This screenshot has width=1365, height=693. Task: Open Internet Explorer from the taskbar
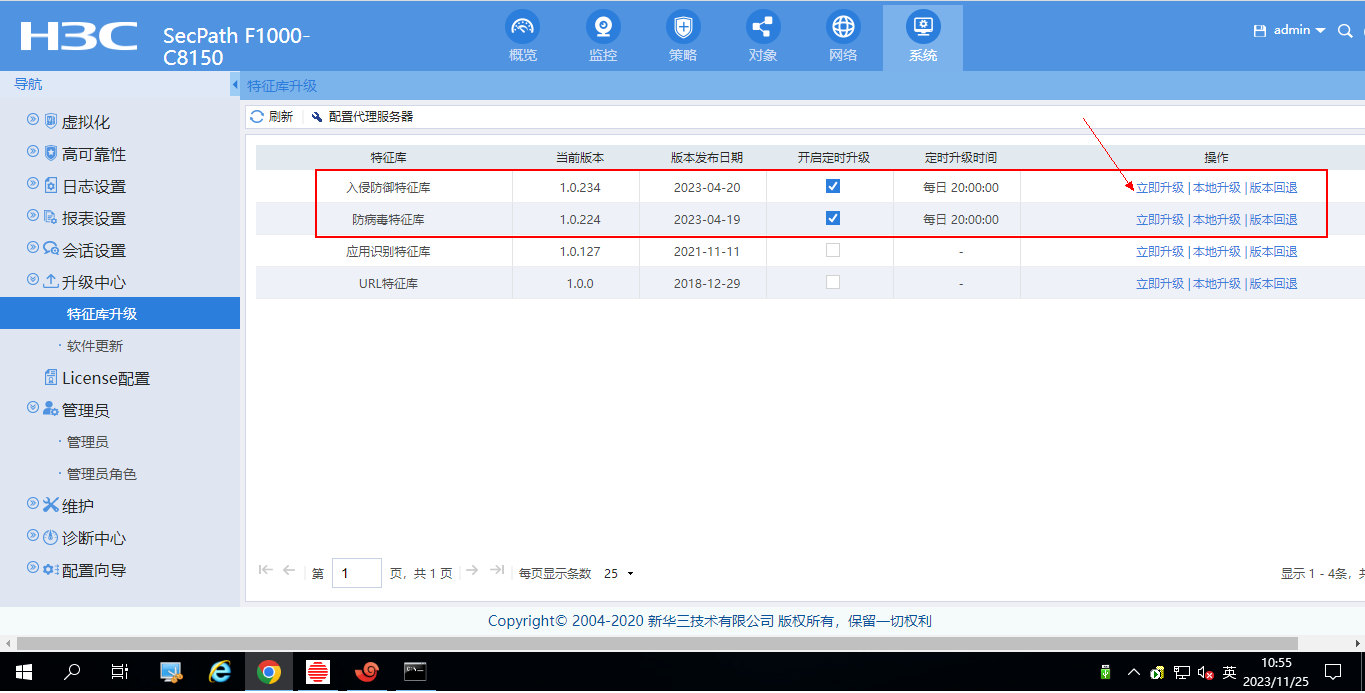coord(220,671)
